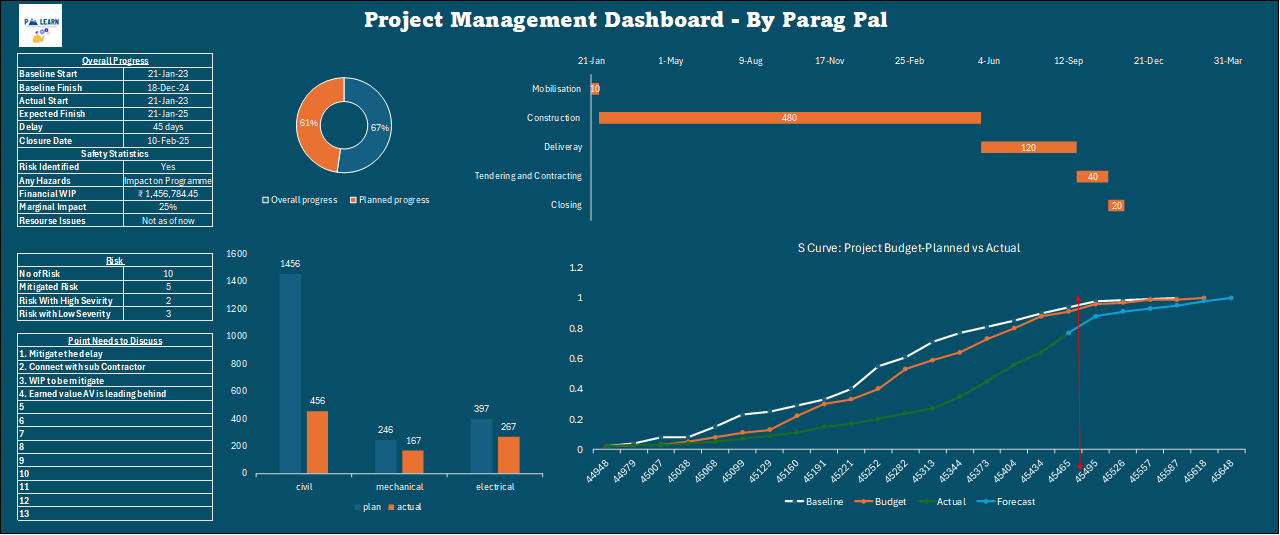The image size is (1280, 535).
Task: Click the orange actual legend swatch under bar chart
Action: pyautogui.click(x=391, y=508)
